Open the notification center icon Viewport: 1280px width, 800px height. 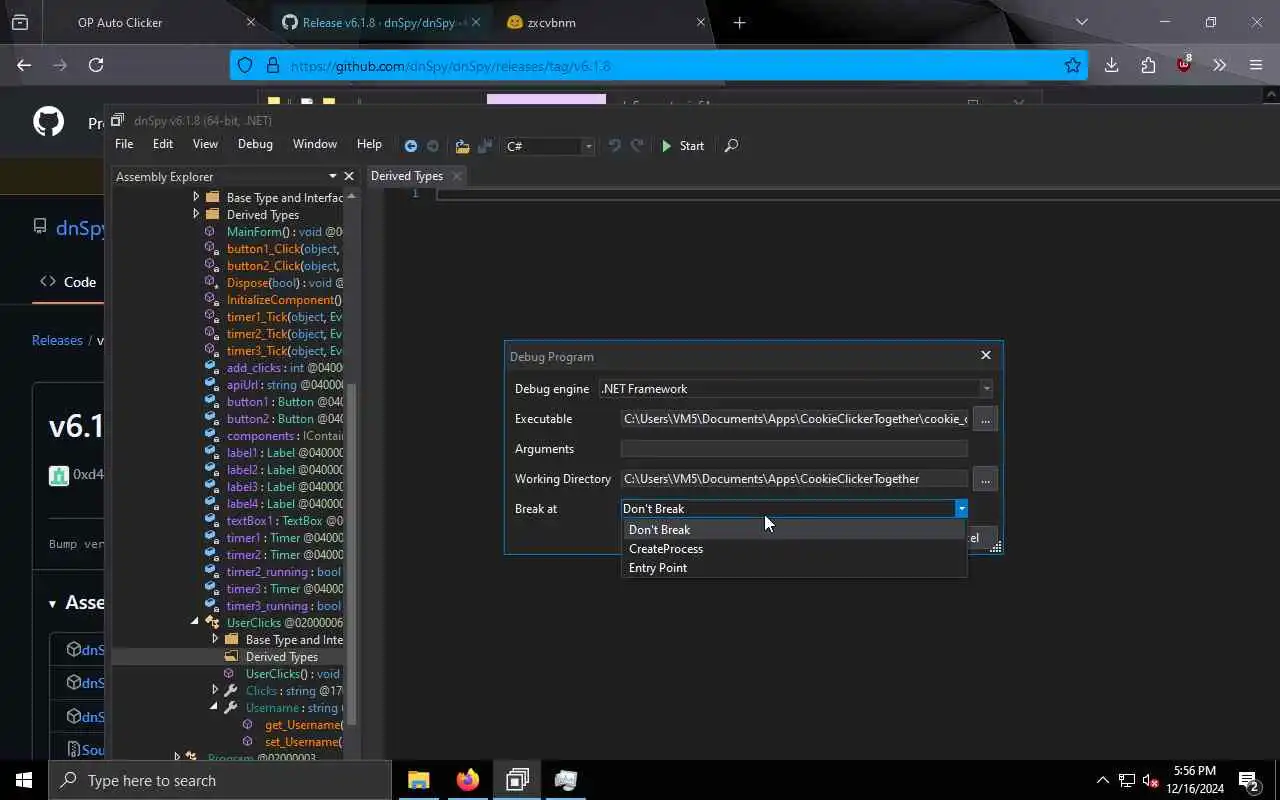[x=1249, y=780]
